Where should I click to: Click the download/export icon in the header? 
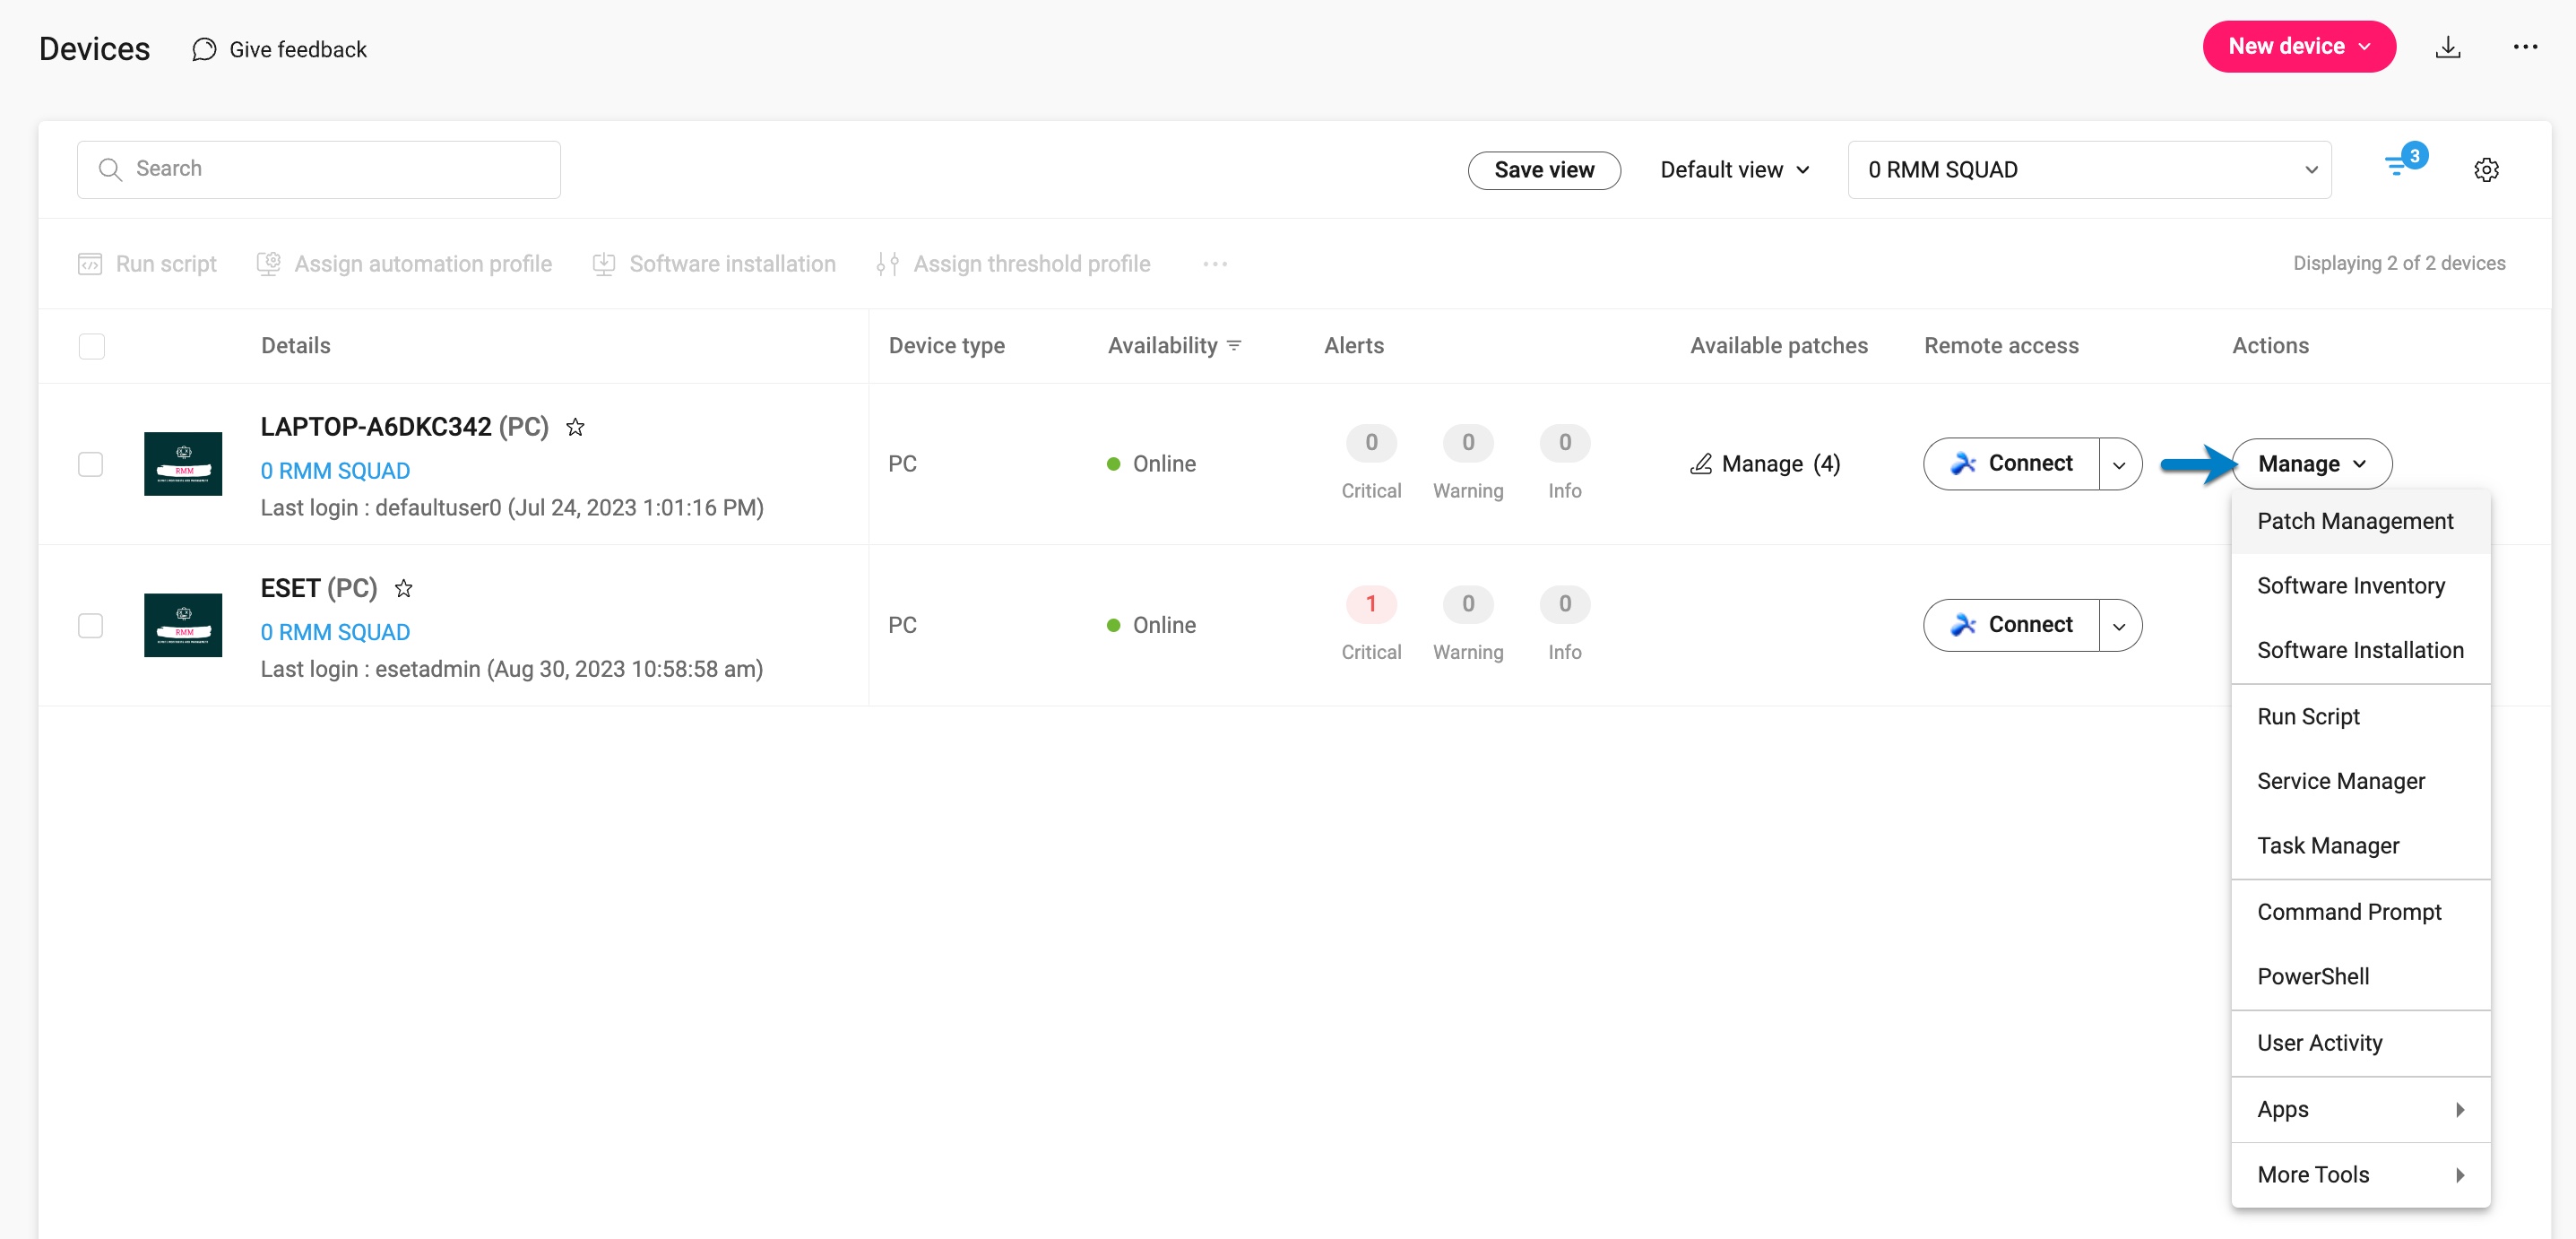coord(2448,47)
